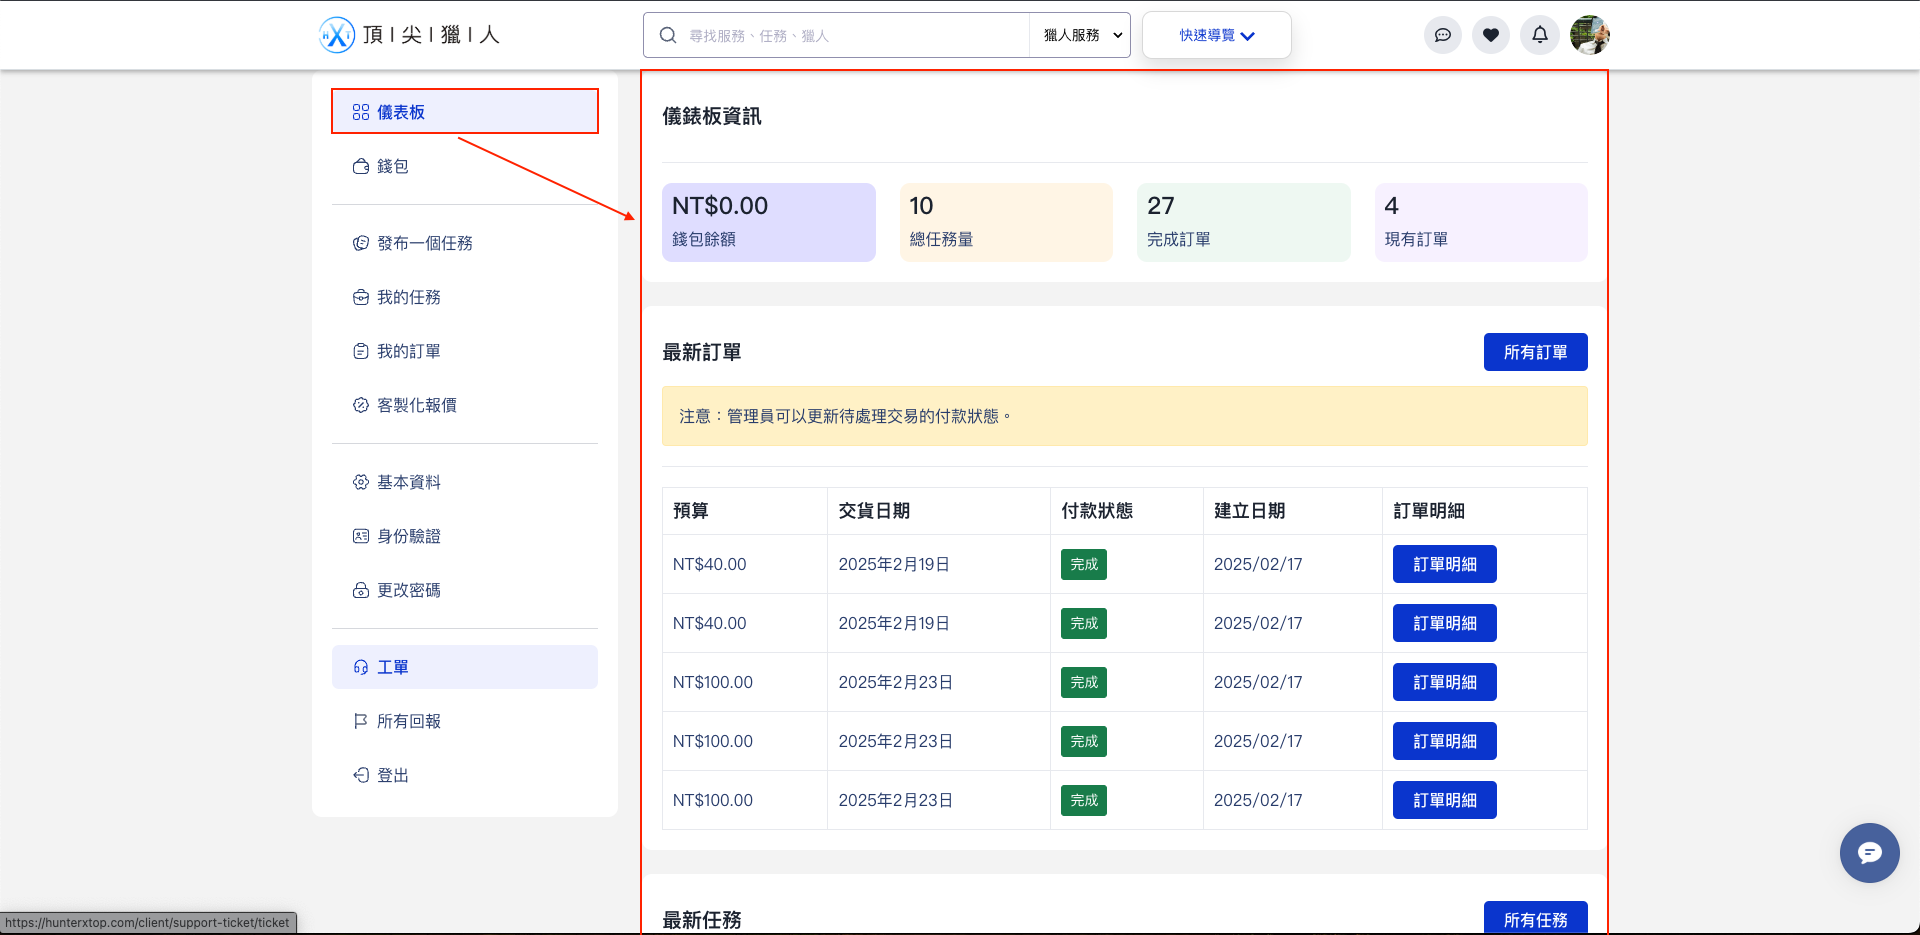Click the 錢包餘額 NT$0.00 card

click(768, 222)
